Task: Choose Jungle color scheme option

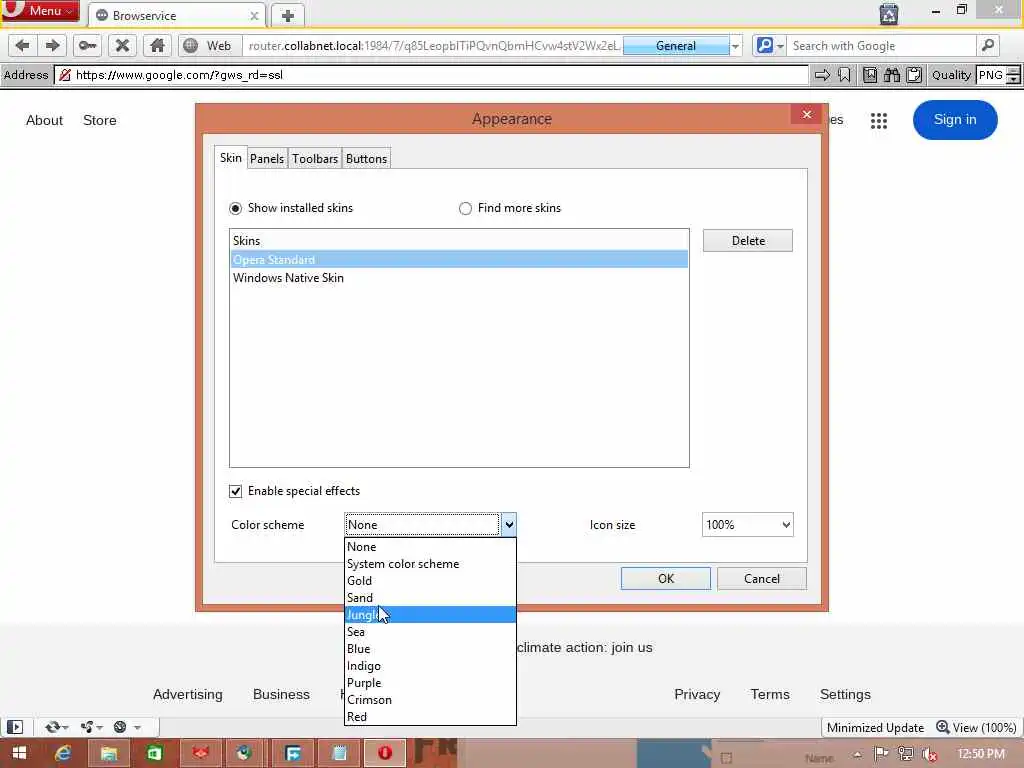Action: click(x=430, y=615)
